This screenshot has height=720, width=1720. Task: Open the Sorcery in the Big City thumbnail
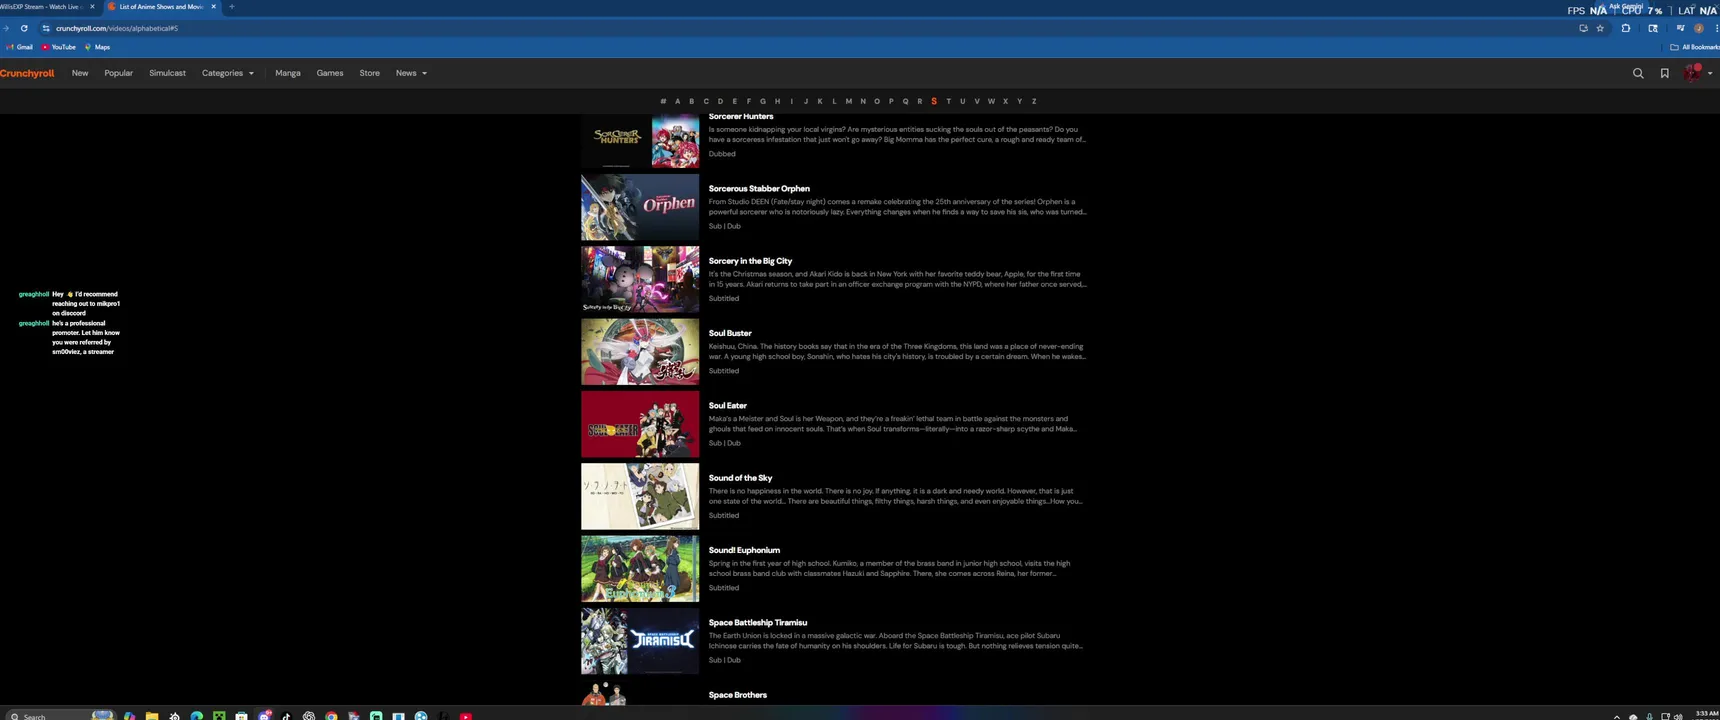point(640,279)
